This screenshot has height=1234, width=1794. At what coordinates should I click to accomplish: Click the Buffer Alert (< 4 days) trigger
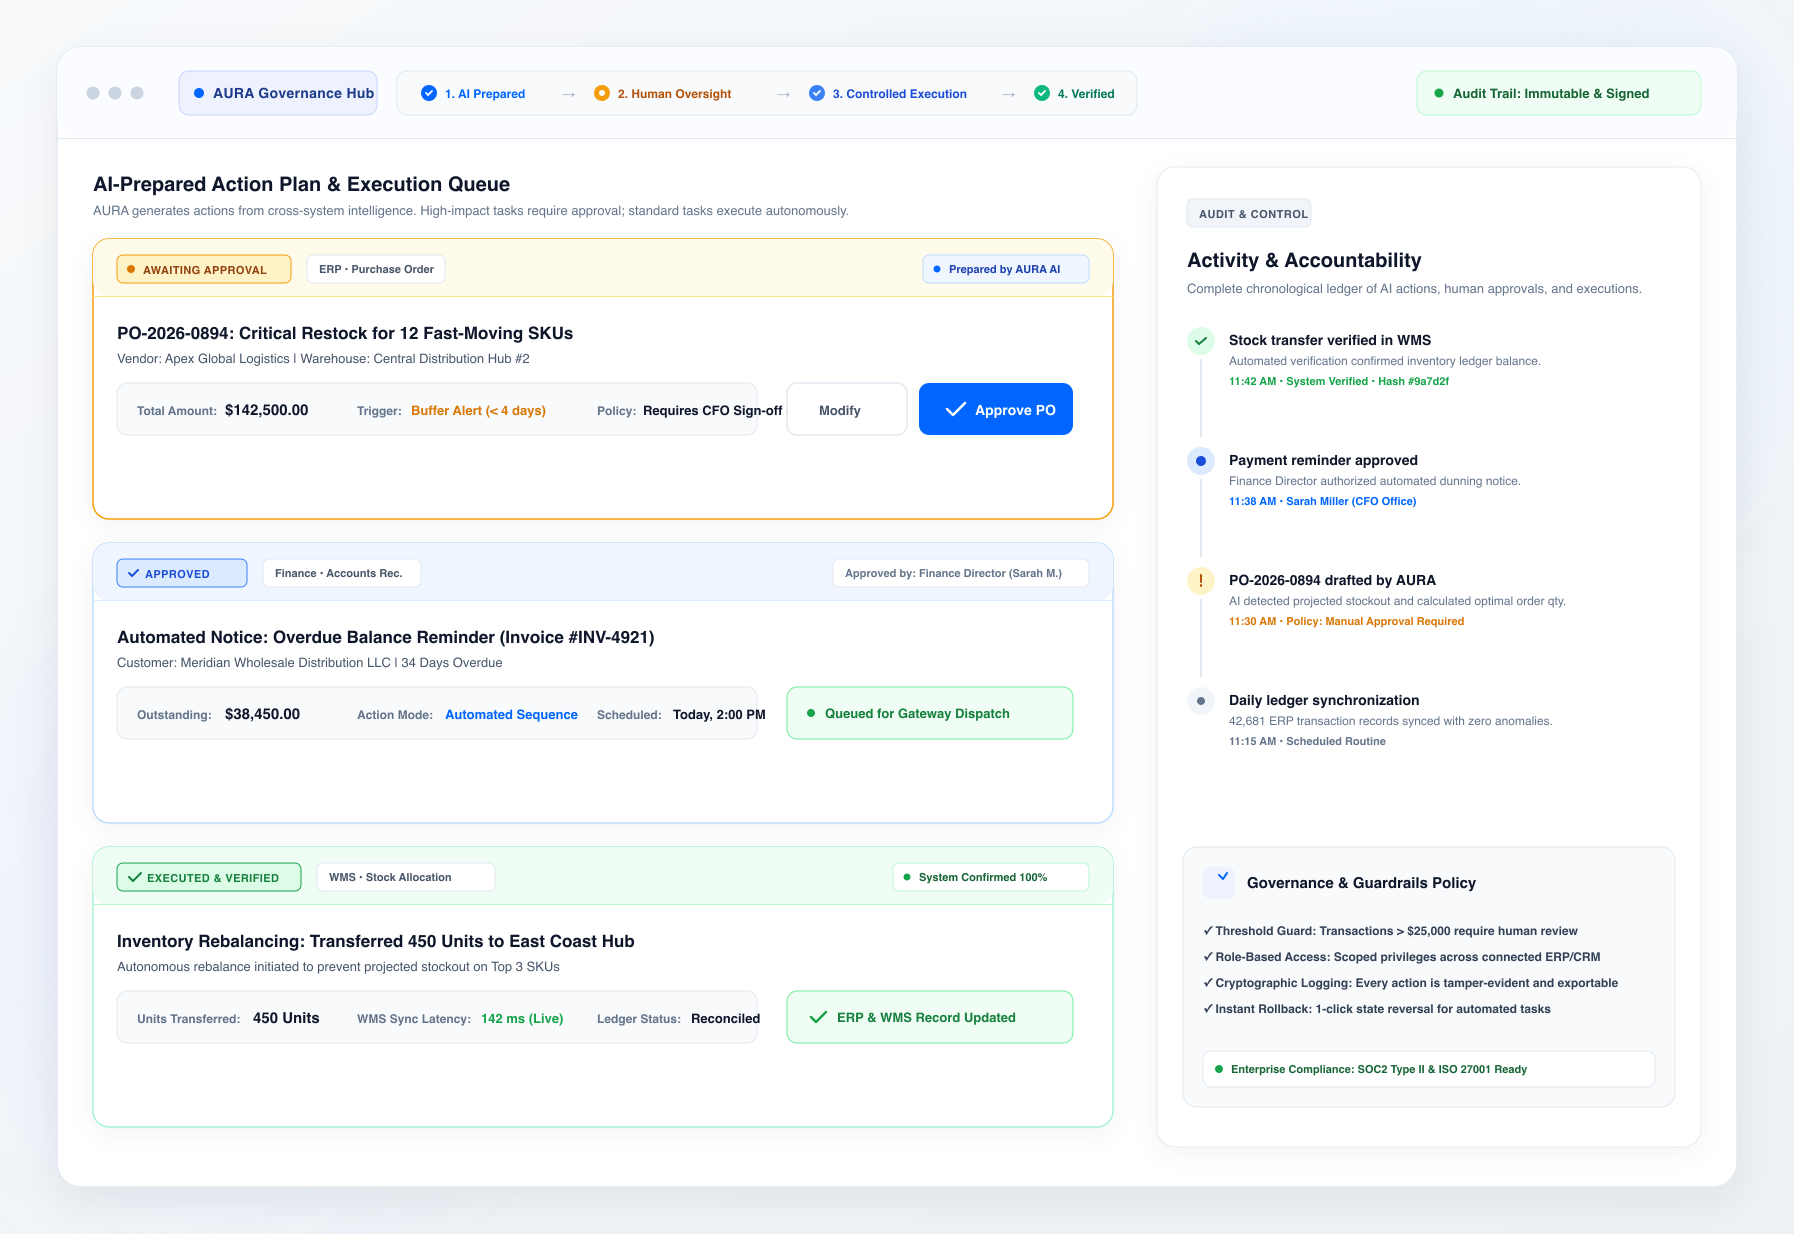(478, 410)
